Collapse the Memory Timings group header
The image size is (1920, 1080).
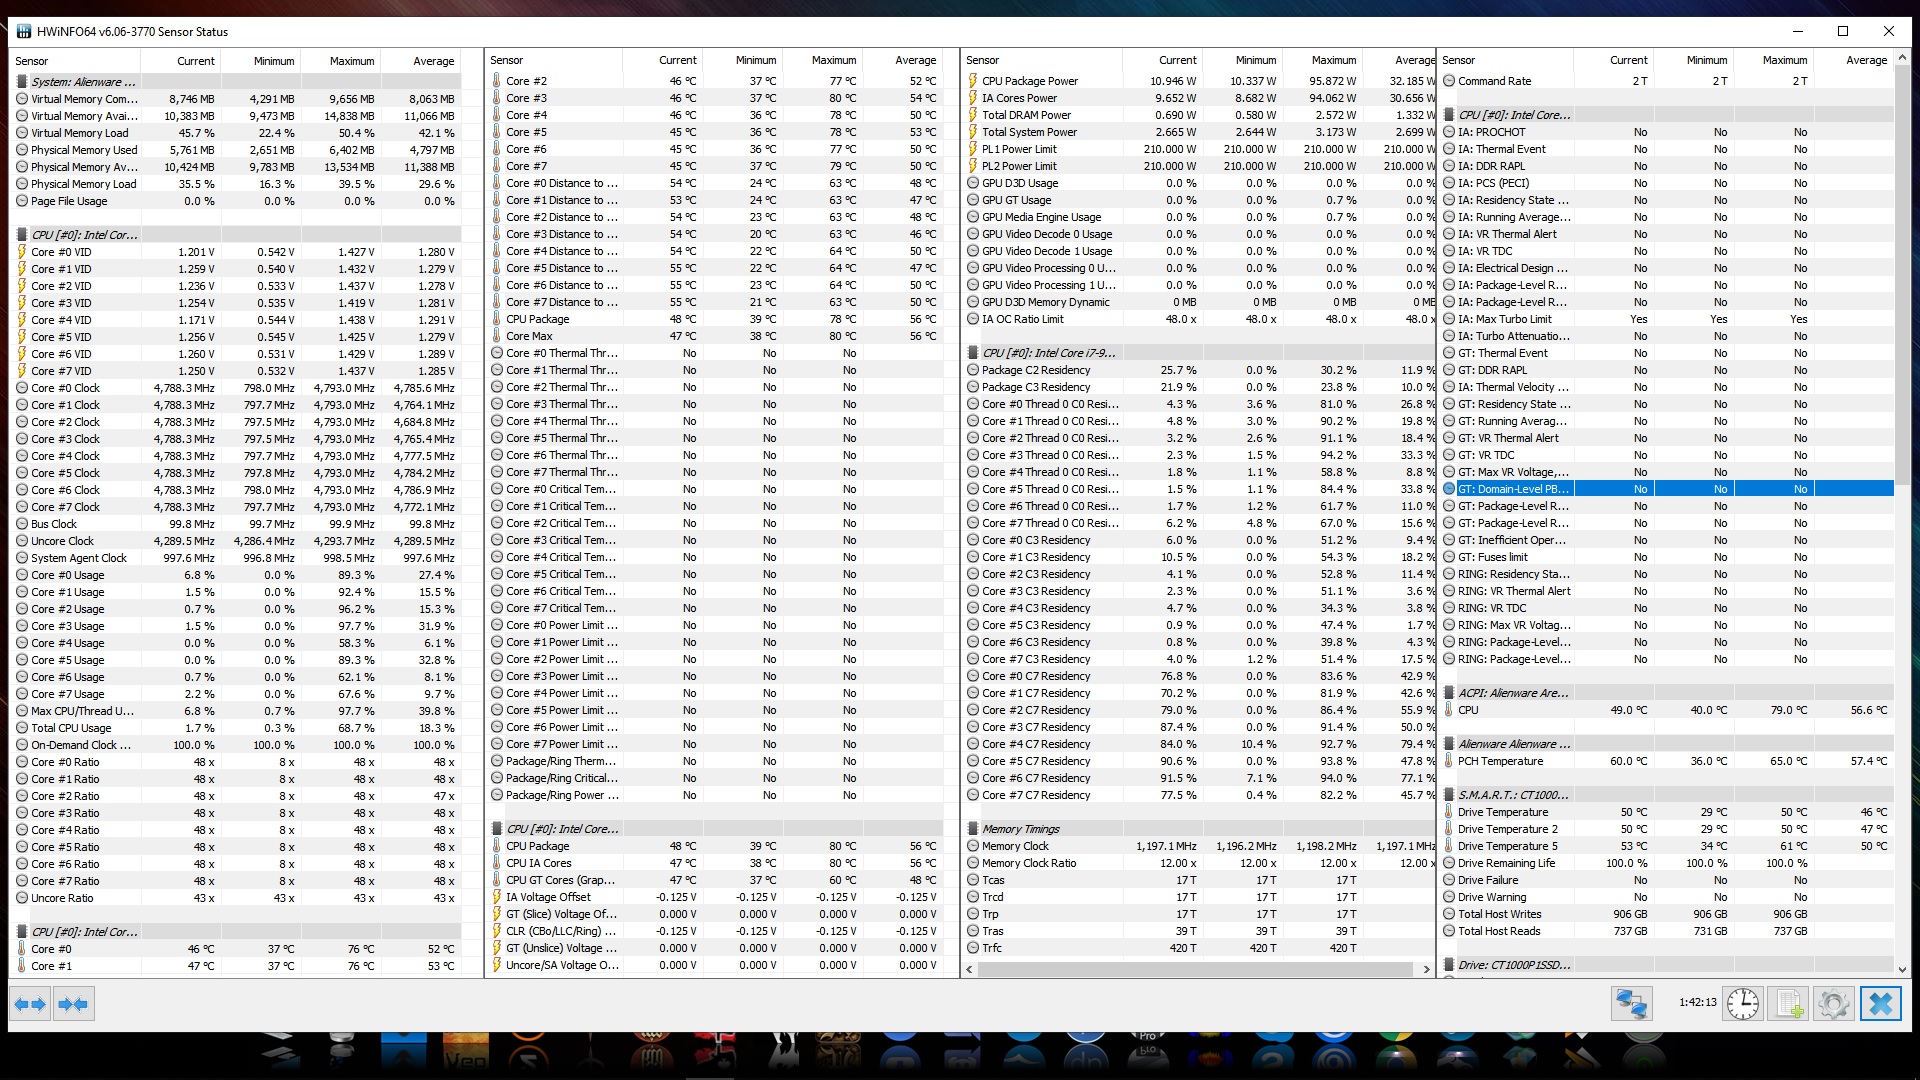(1020, 829)
